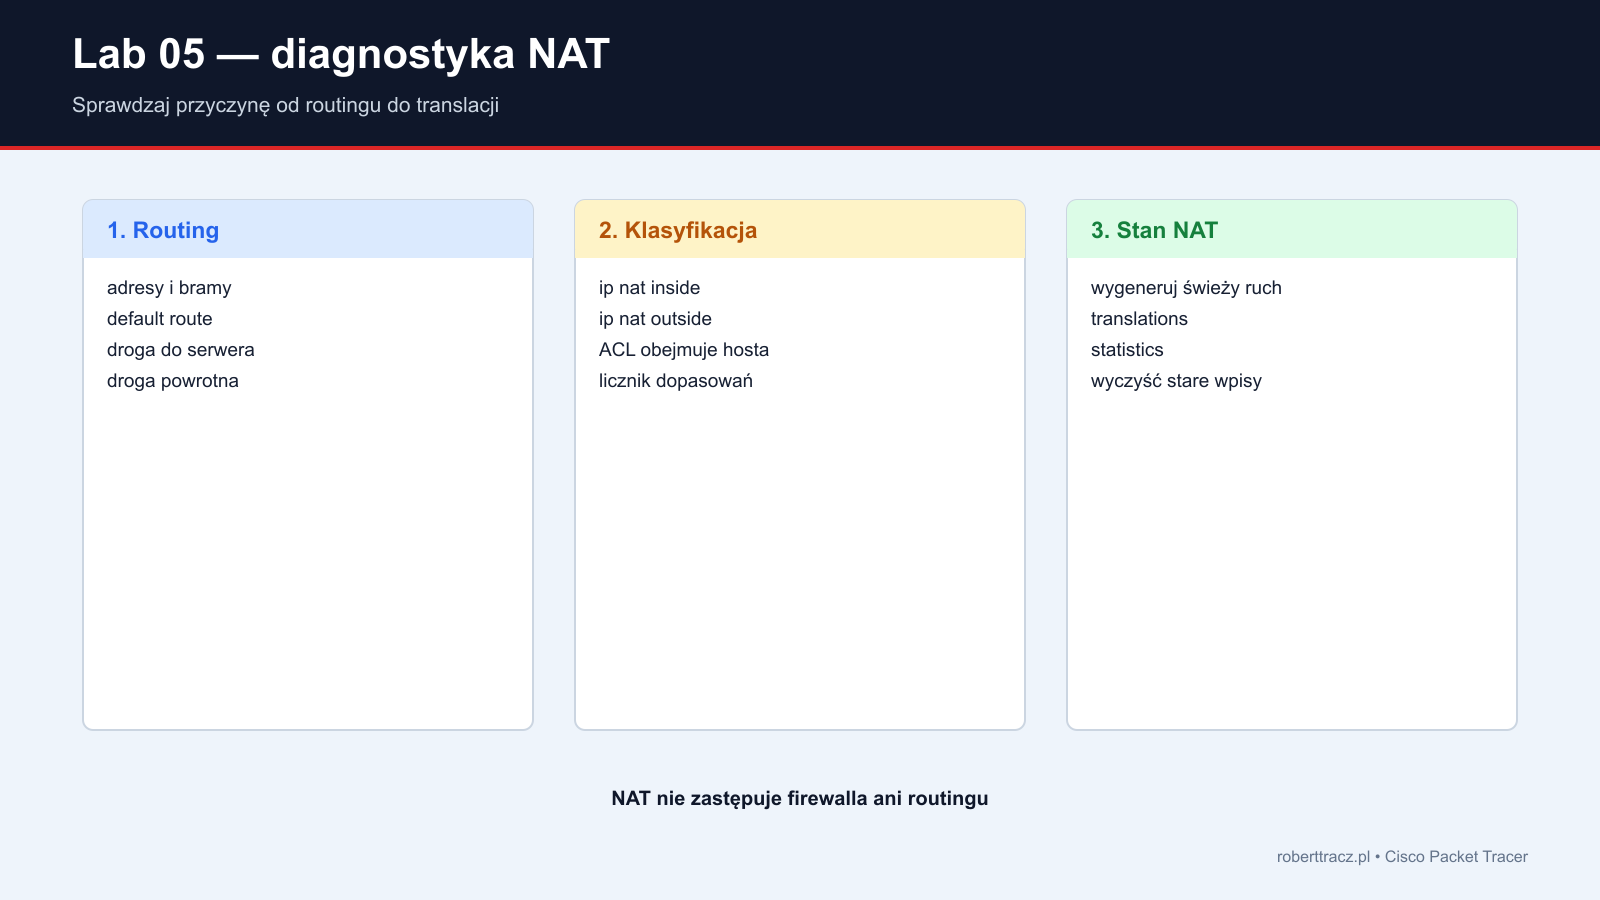Click the '2. Klasyfikacja' card header
Viewport: 1600px width, 900px height.
[x=800, y=230]
